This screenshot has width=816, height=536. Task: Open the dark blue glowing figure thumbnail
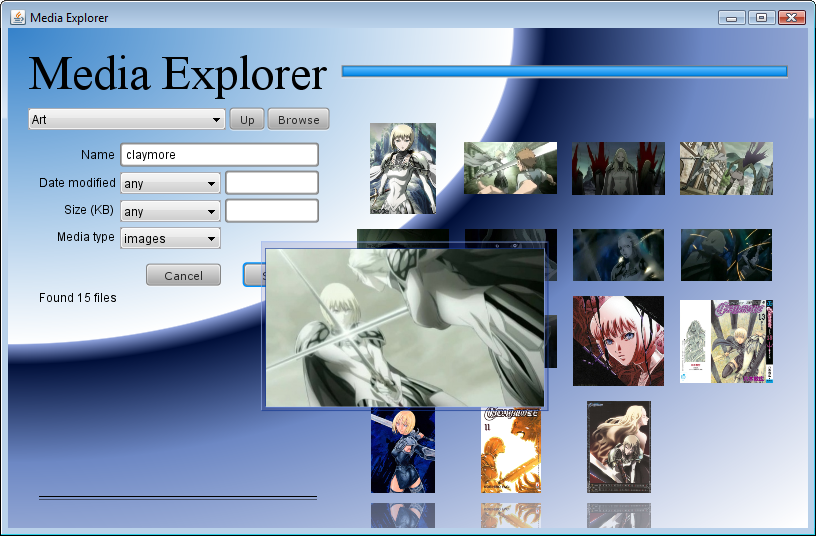tap(618, 255)
